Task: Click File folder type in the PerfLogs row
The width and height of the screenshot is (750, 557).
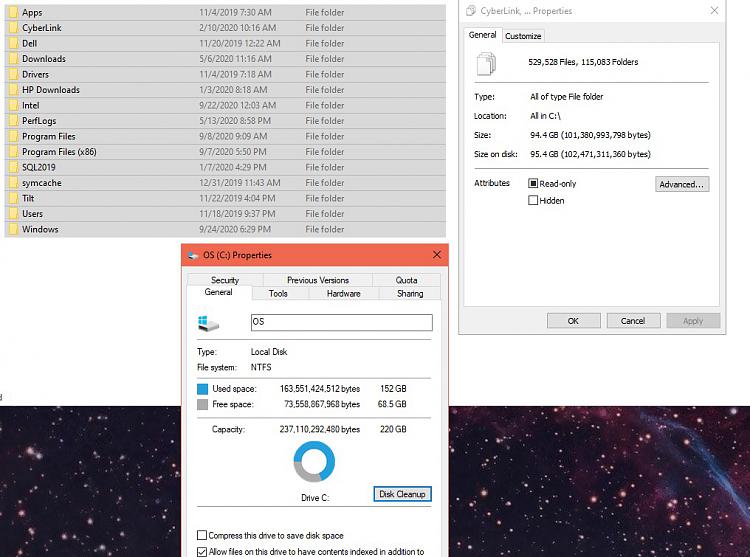Action: point(325,121)
